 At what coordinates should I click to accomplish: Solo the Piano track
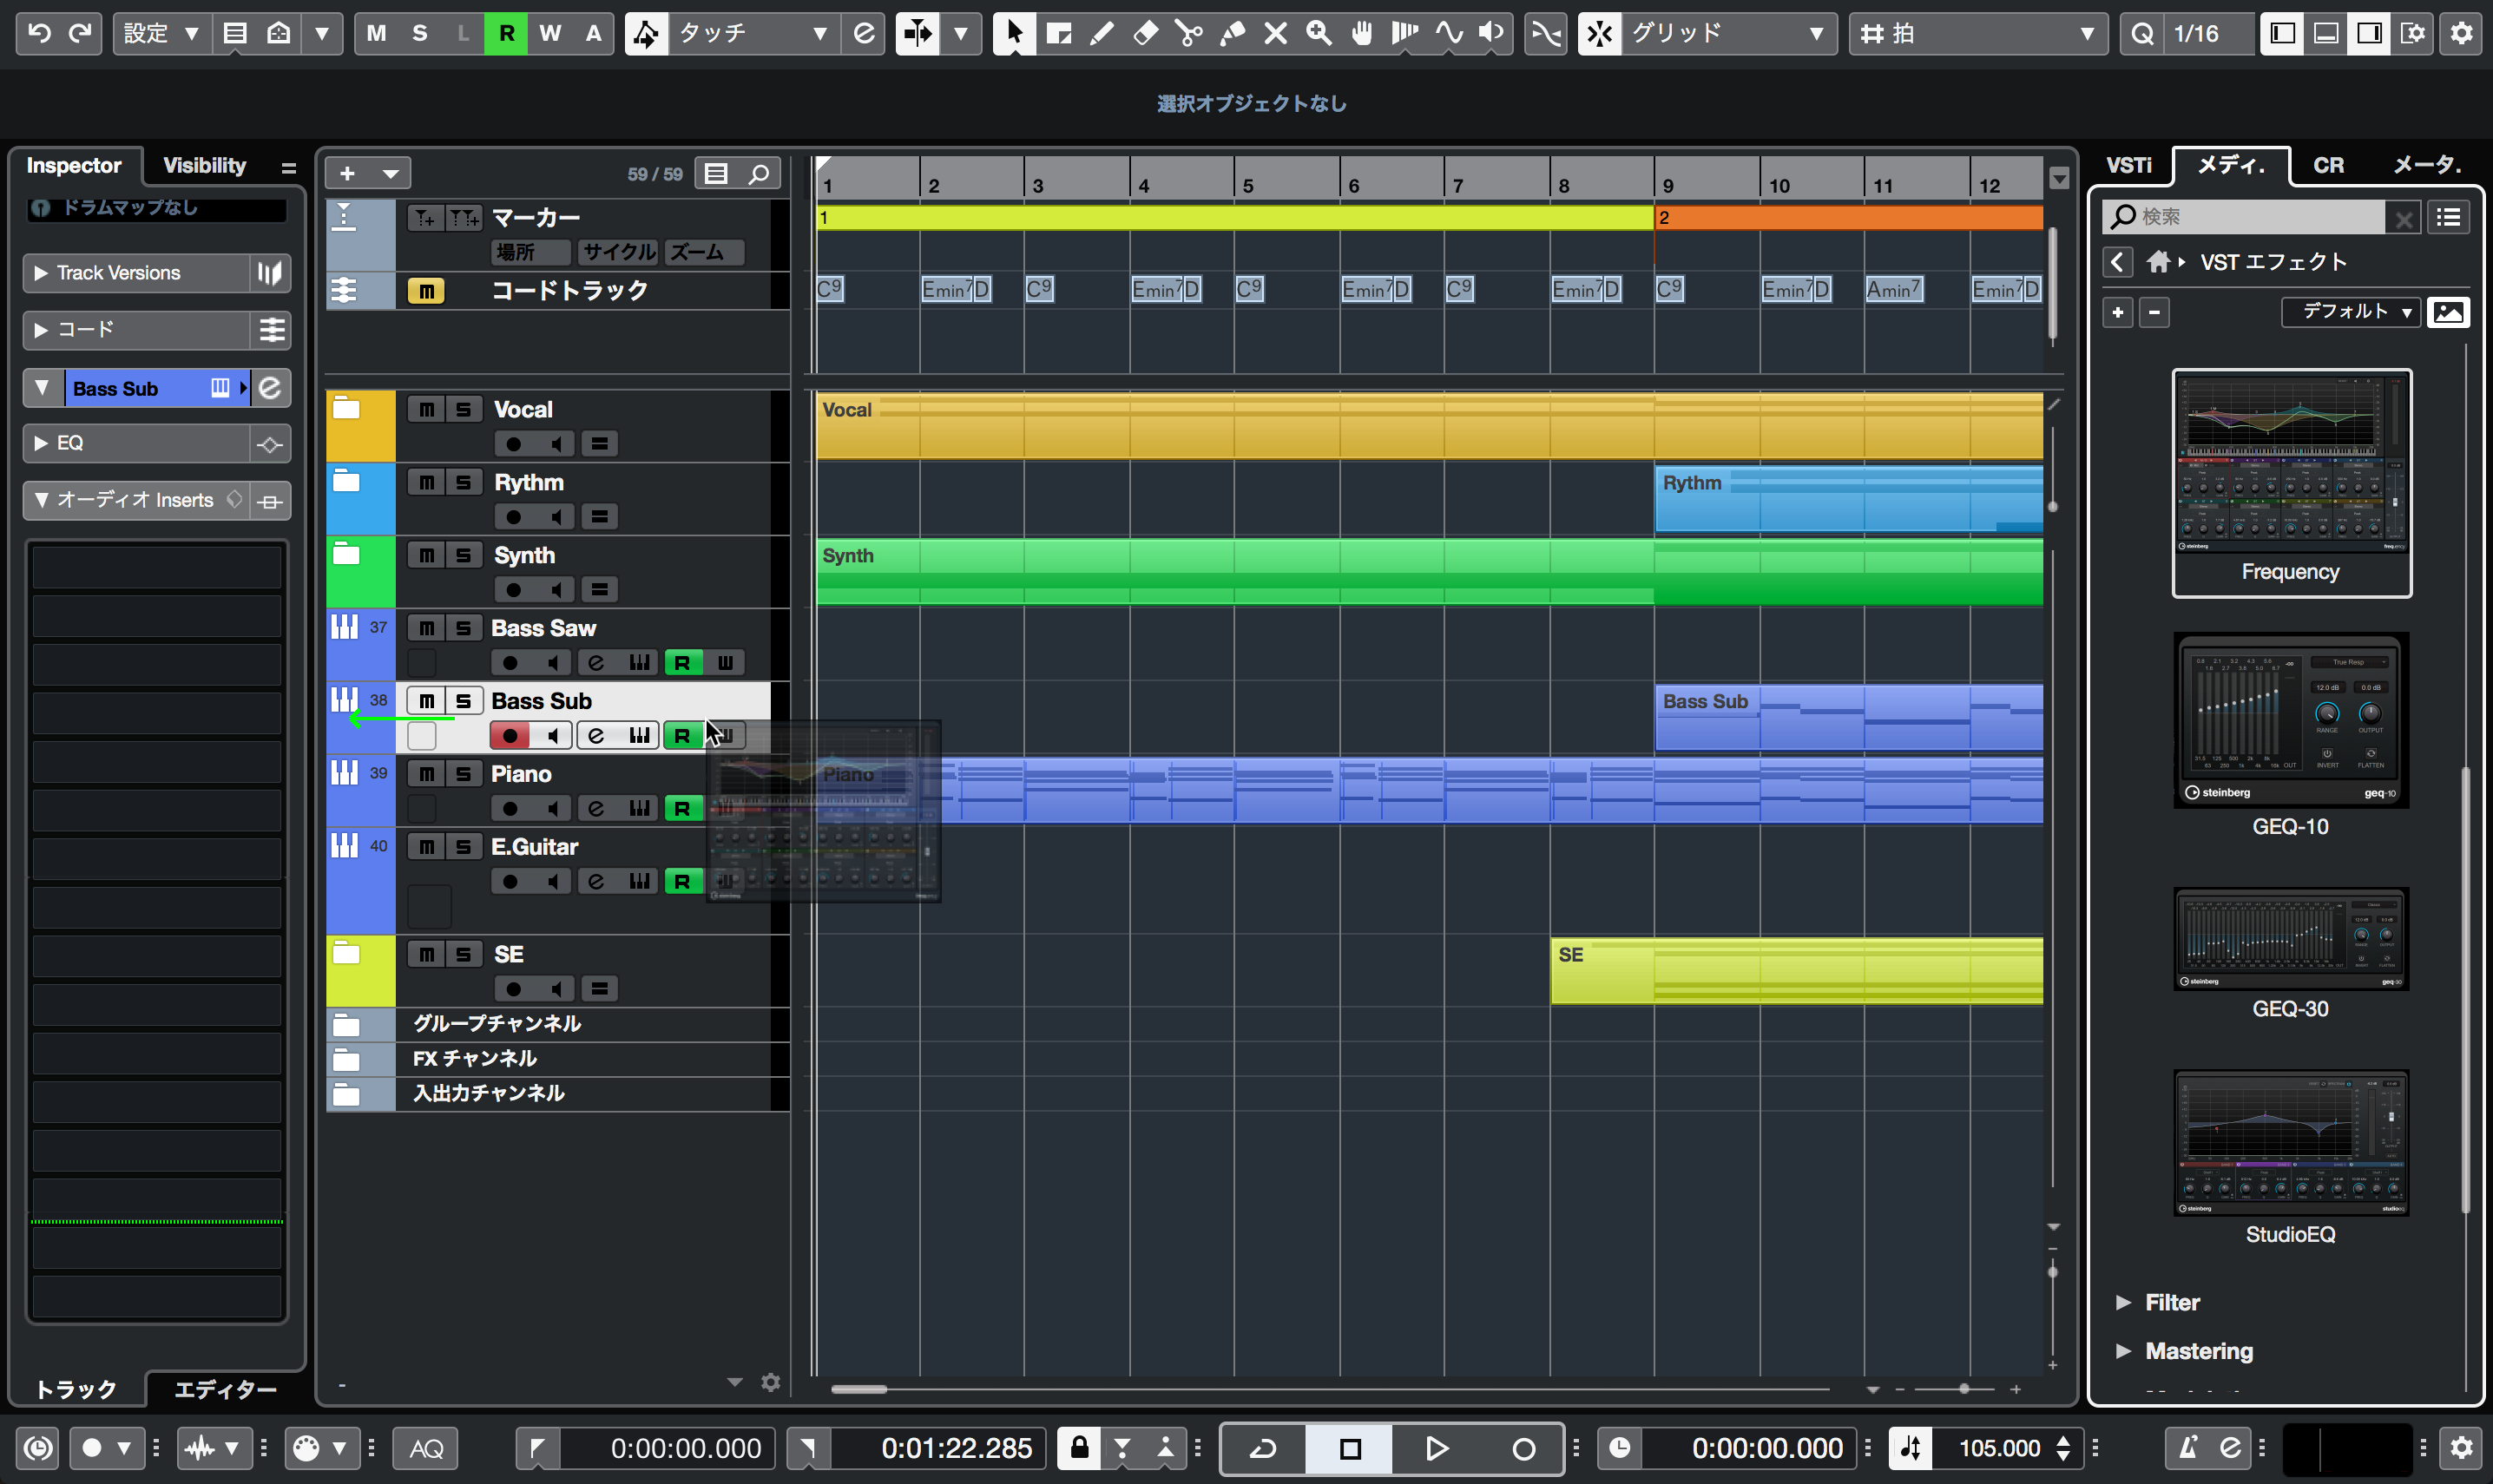(x=463, y=773)
